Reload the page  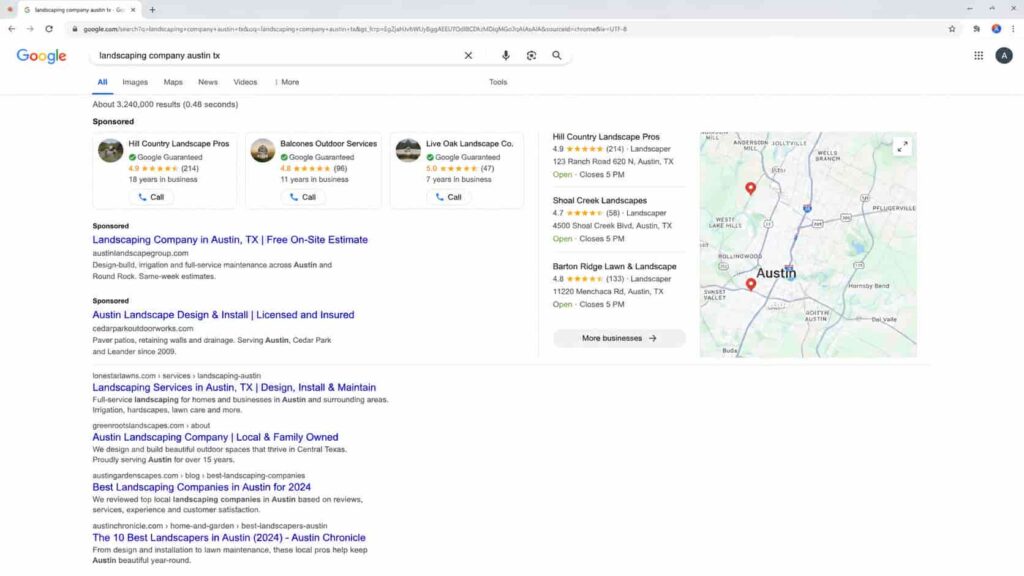(49, 29)
